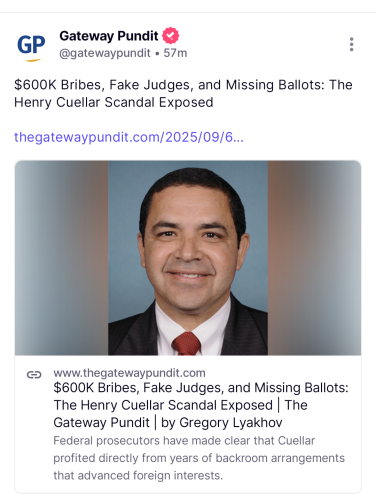
Task: Click the blurred left edge of the preview image
Action: click(x=61, y=258)
